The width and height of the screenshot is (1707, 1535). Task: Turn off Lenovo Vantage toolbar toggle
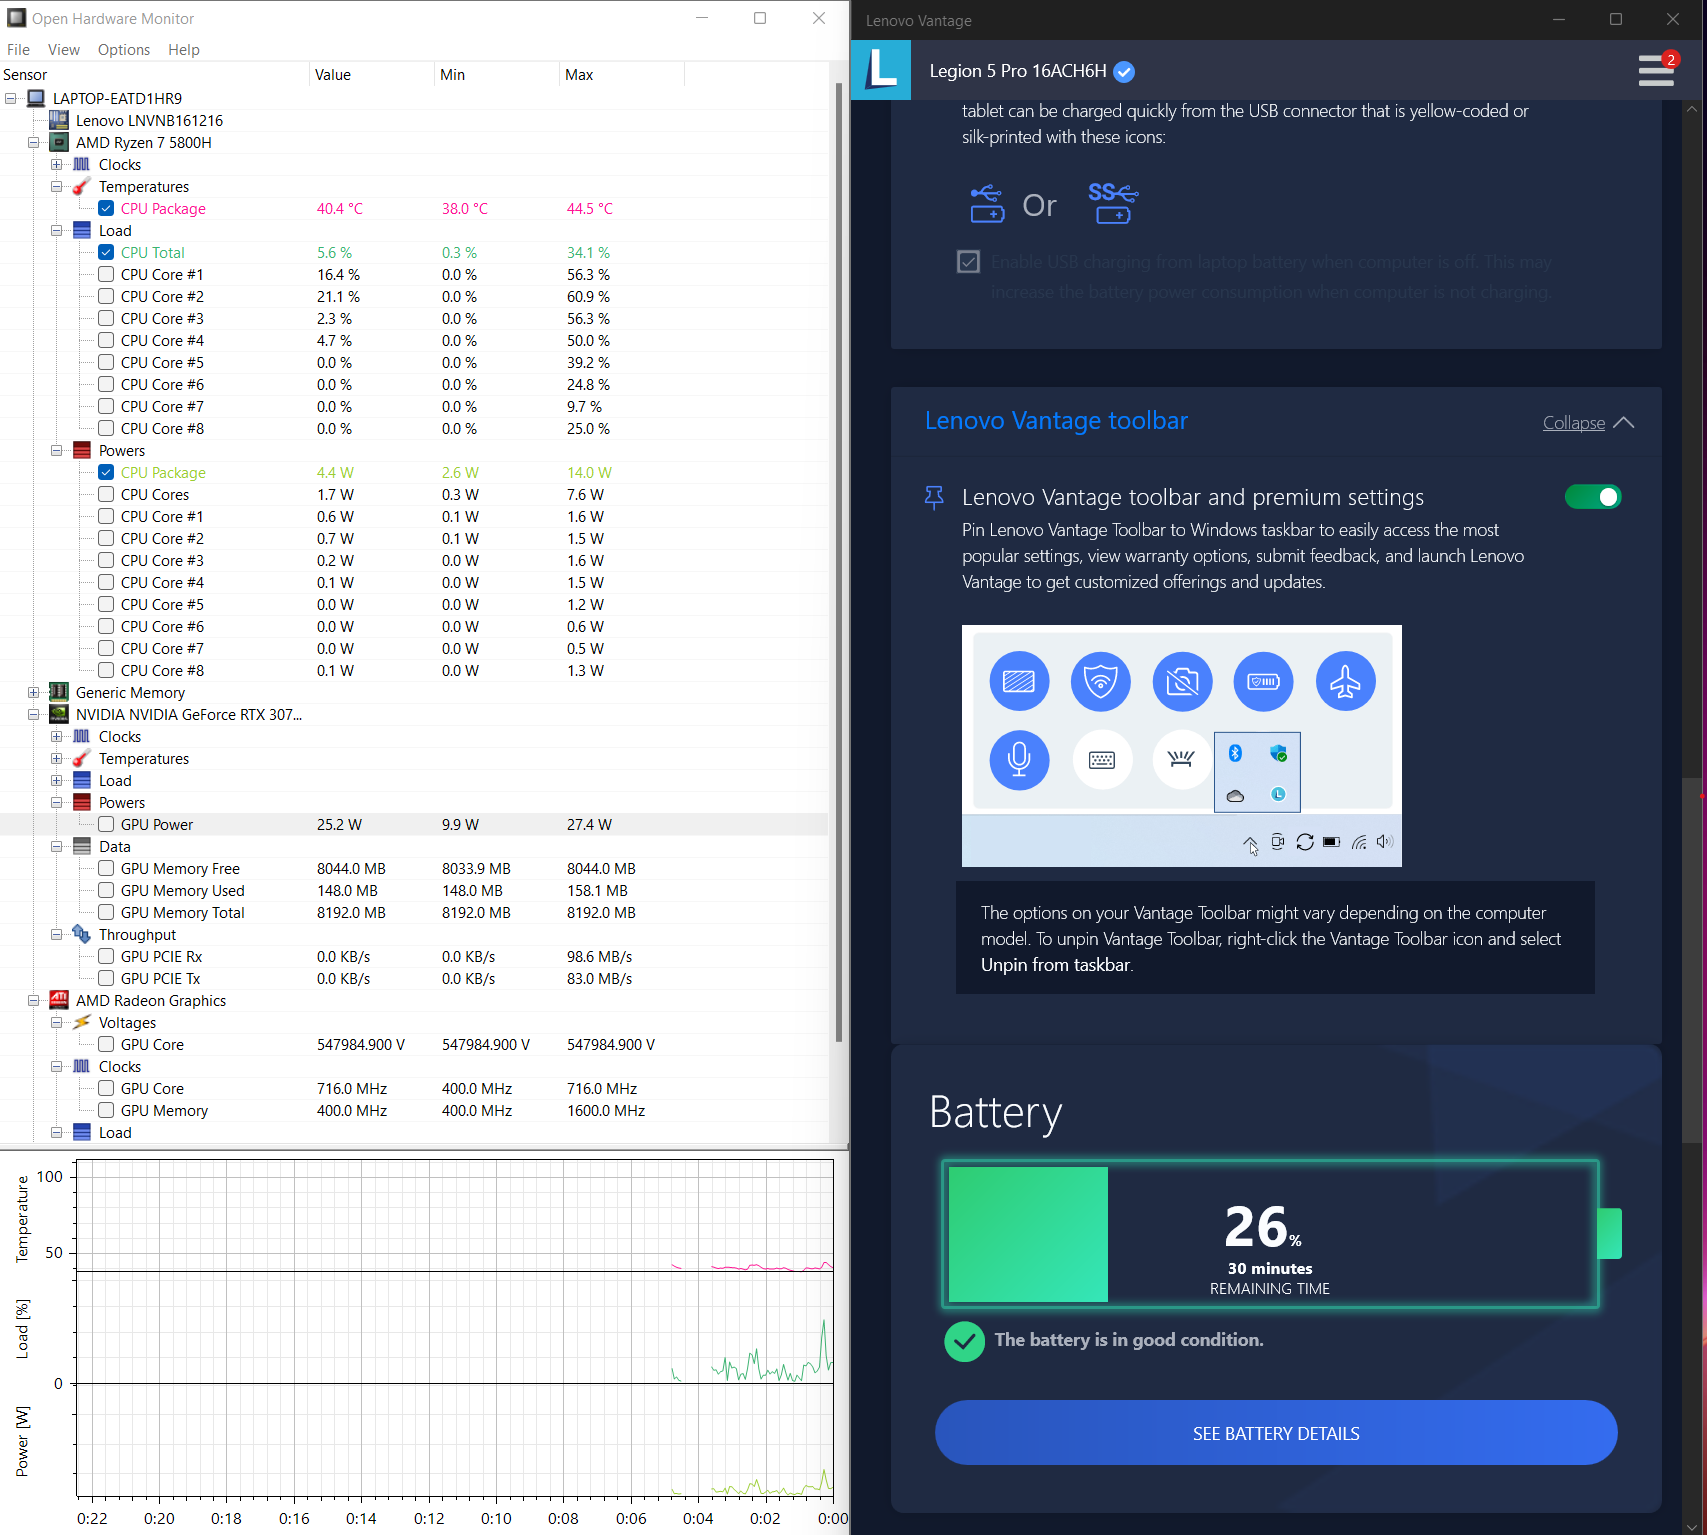point(1593,497)
